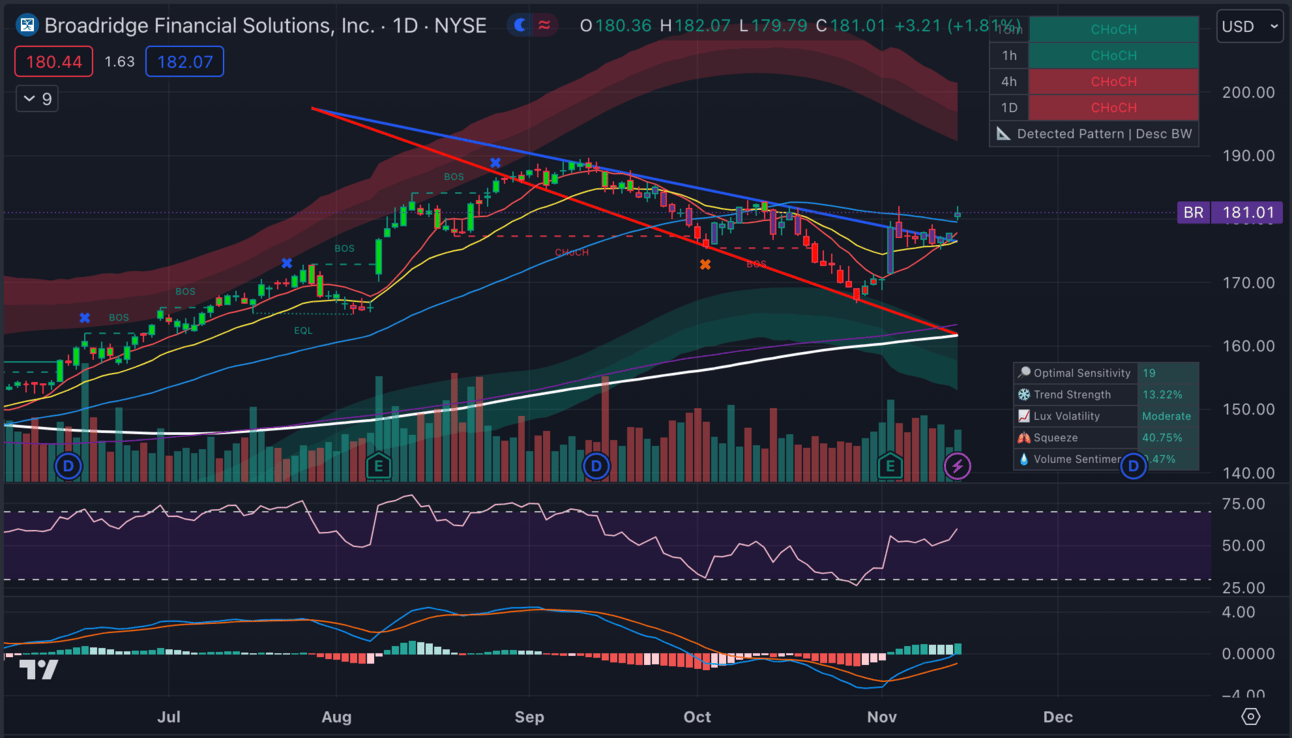Click the blue X marker above late August candles
The image size is (1292, 738).
pyautogui.click(x=495, y=162)
